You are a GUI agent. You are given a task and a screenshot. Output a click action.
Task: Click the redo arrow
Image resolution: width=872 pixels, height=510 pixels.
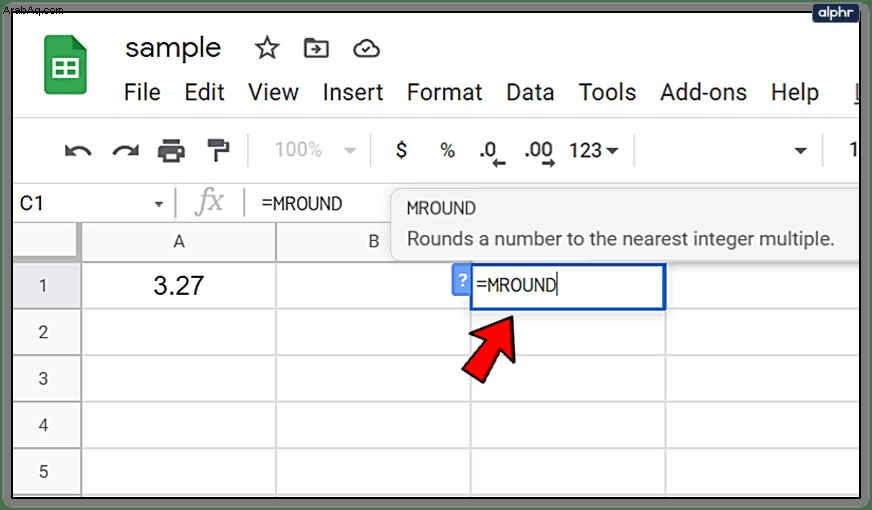[x=126, y=151]
